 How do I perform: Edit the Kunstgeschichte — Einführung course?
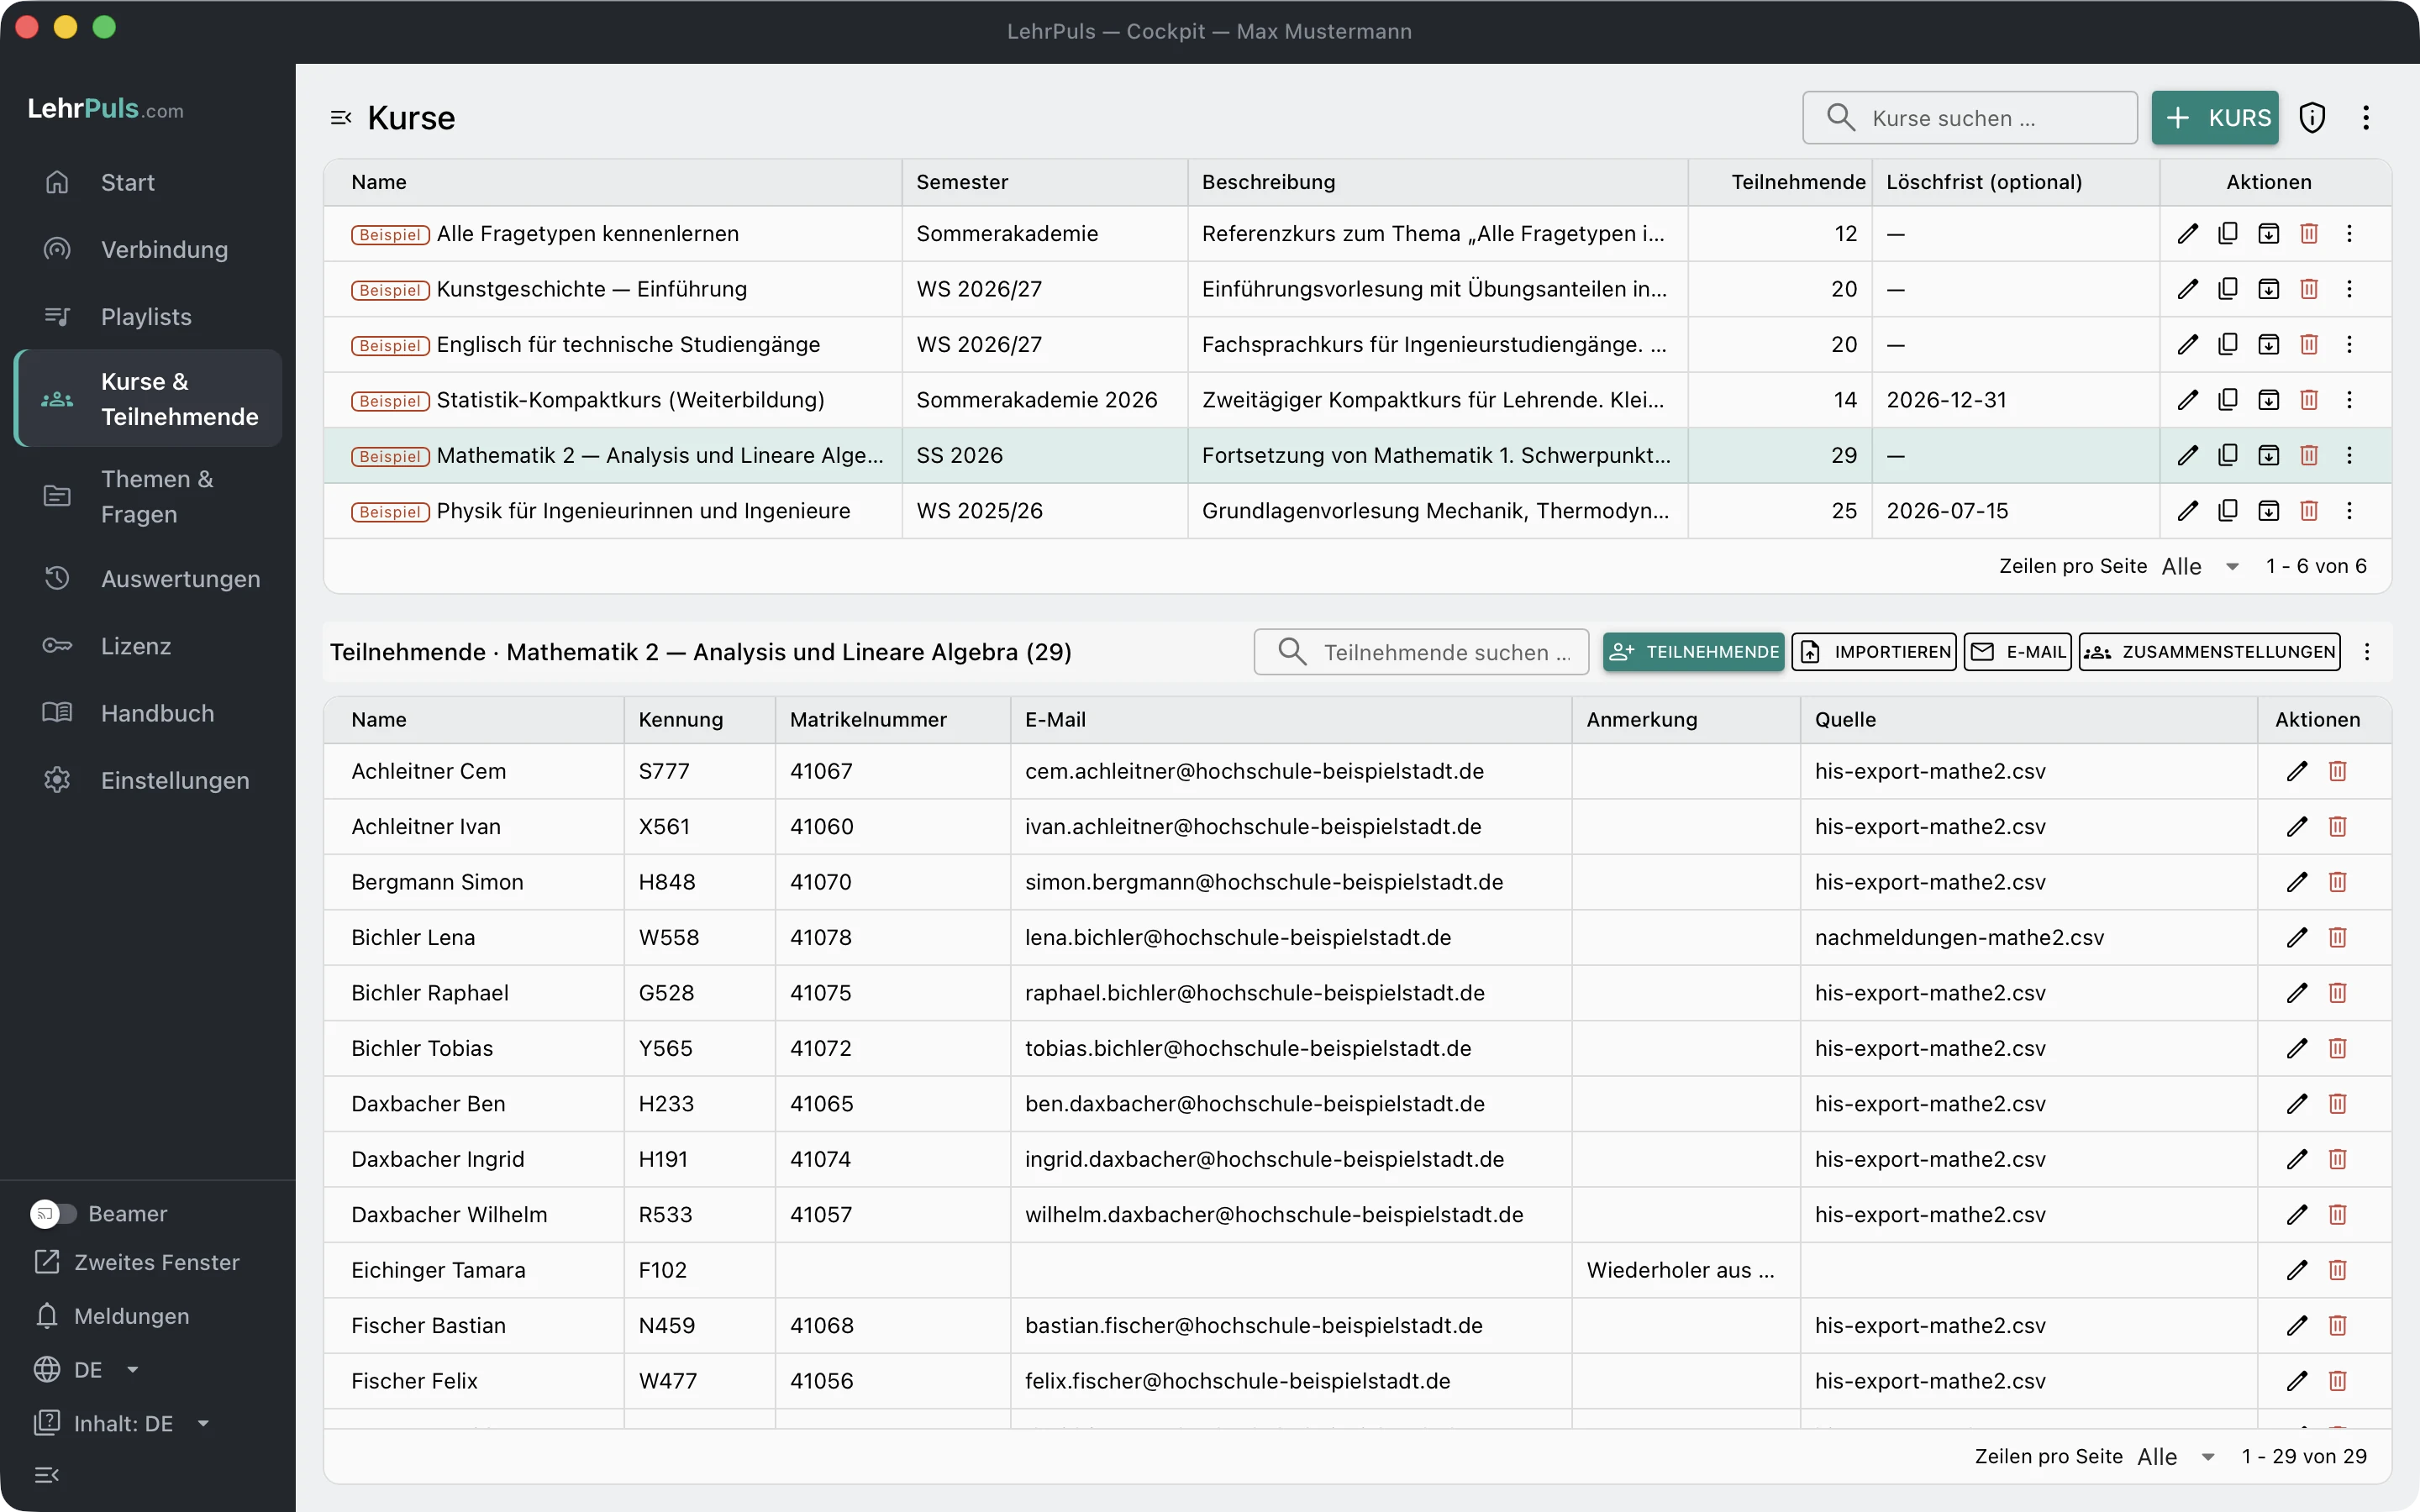(x=2187, y=289)
